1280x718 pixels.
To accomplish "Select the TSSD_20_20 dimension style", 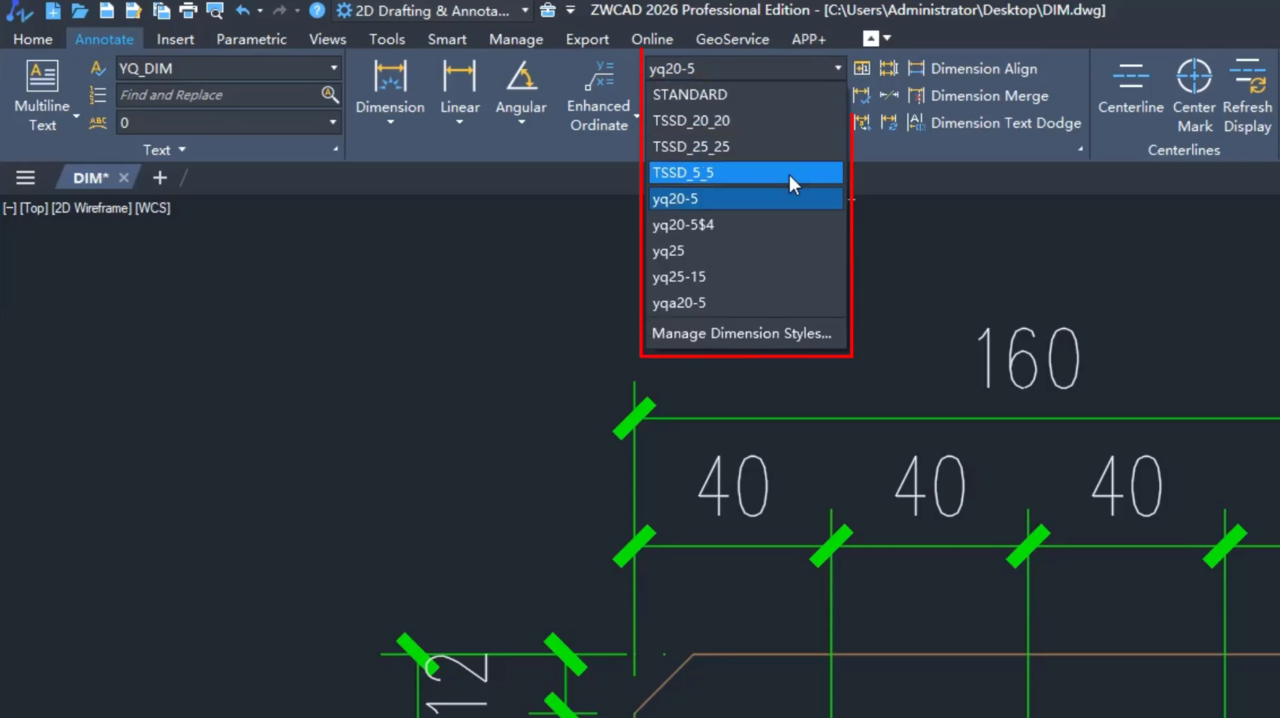I will click(746, 121).
